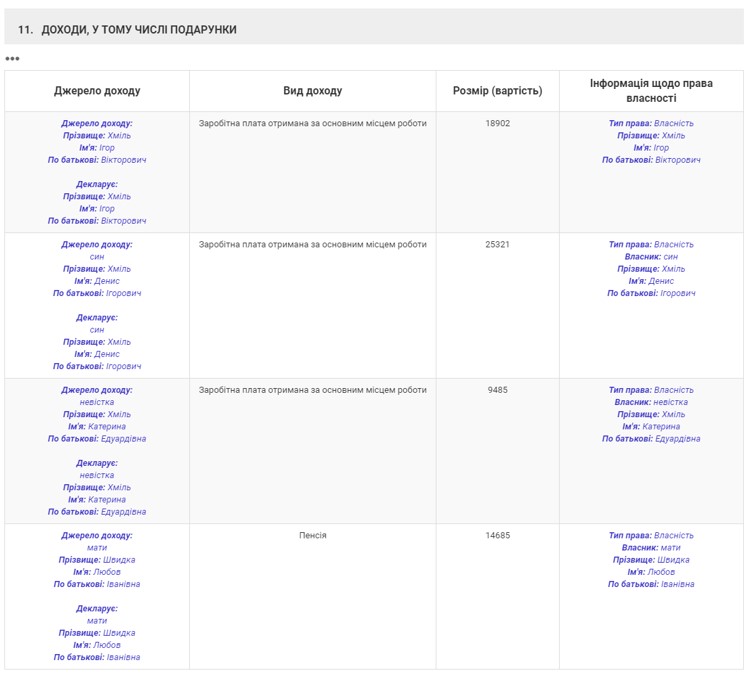Click the salary income type in Ігор's row
This screenshot has width=754, height=682.
pyautogui.click(x=312, y=124)
